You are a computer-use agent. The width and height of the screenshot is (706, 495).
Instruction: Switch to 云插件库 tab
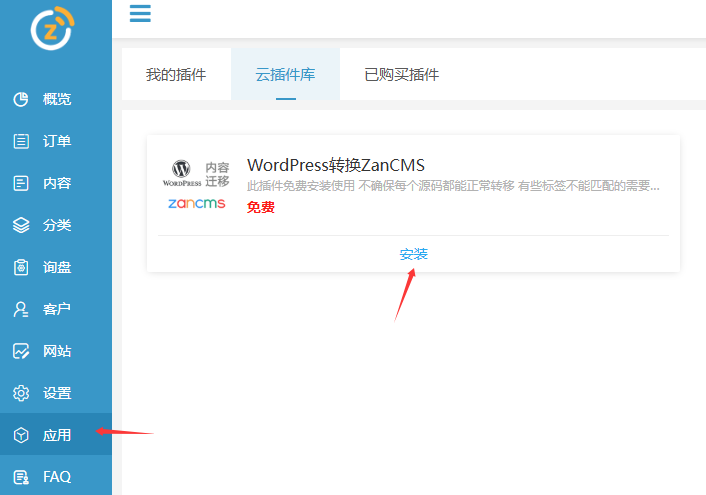click(285, 74)
